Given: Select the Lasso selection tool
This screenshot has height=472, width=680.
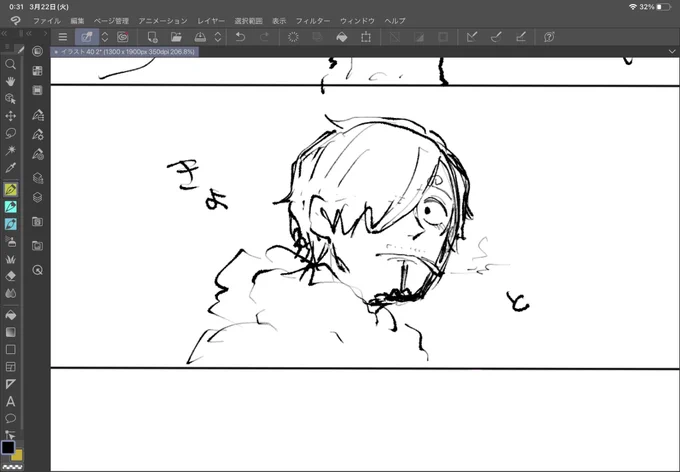Looking at the screenshot, I should 10,133.
